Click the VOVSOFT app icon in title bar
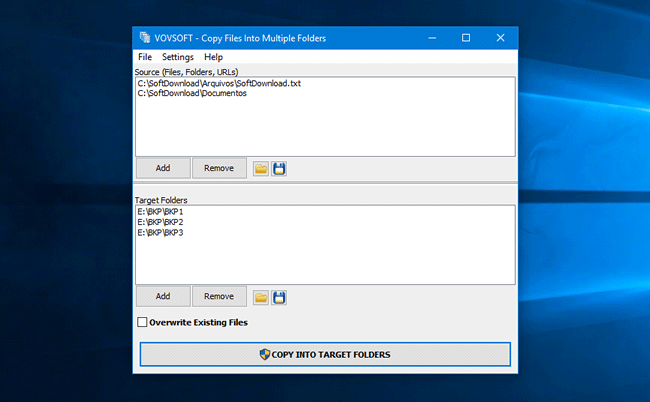 tap(145, 38)
